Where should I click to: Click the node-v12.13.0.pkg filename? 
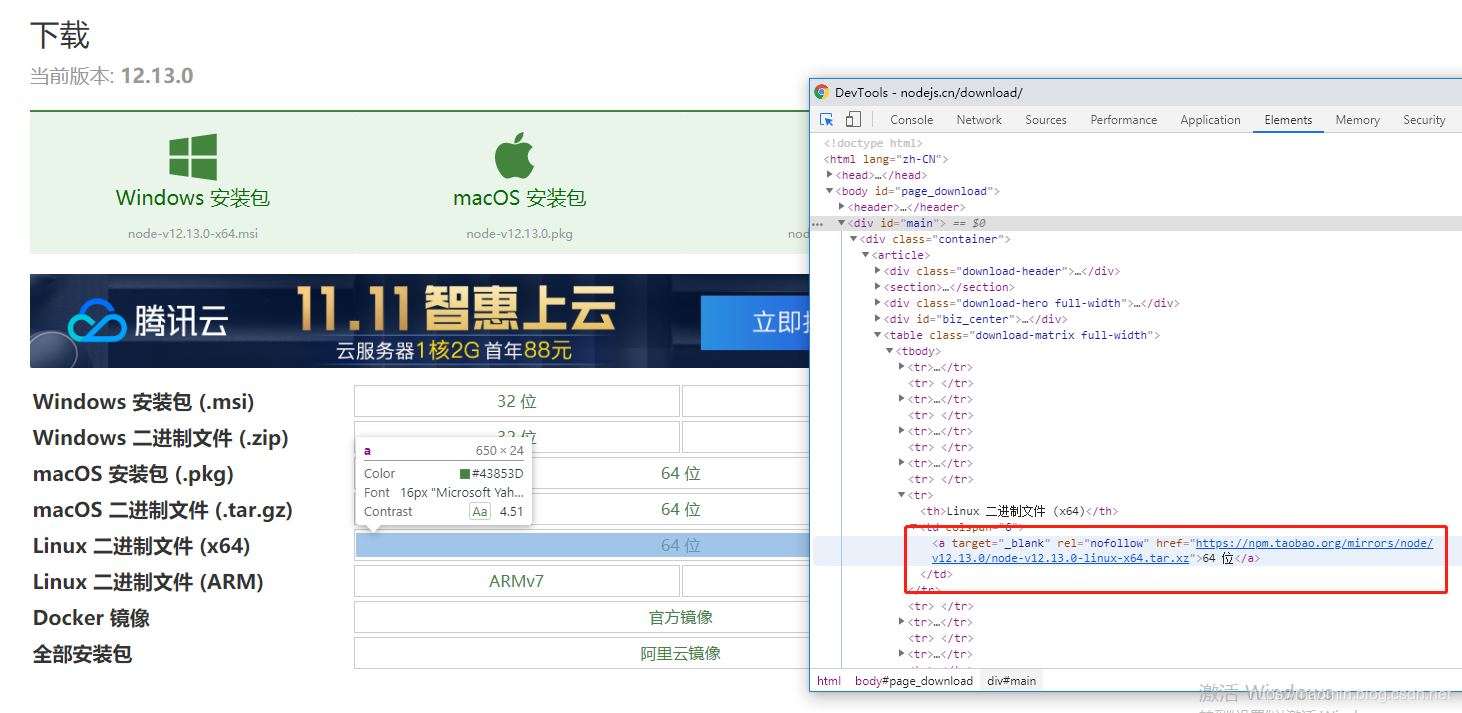[x=520, y=234]
